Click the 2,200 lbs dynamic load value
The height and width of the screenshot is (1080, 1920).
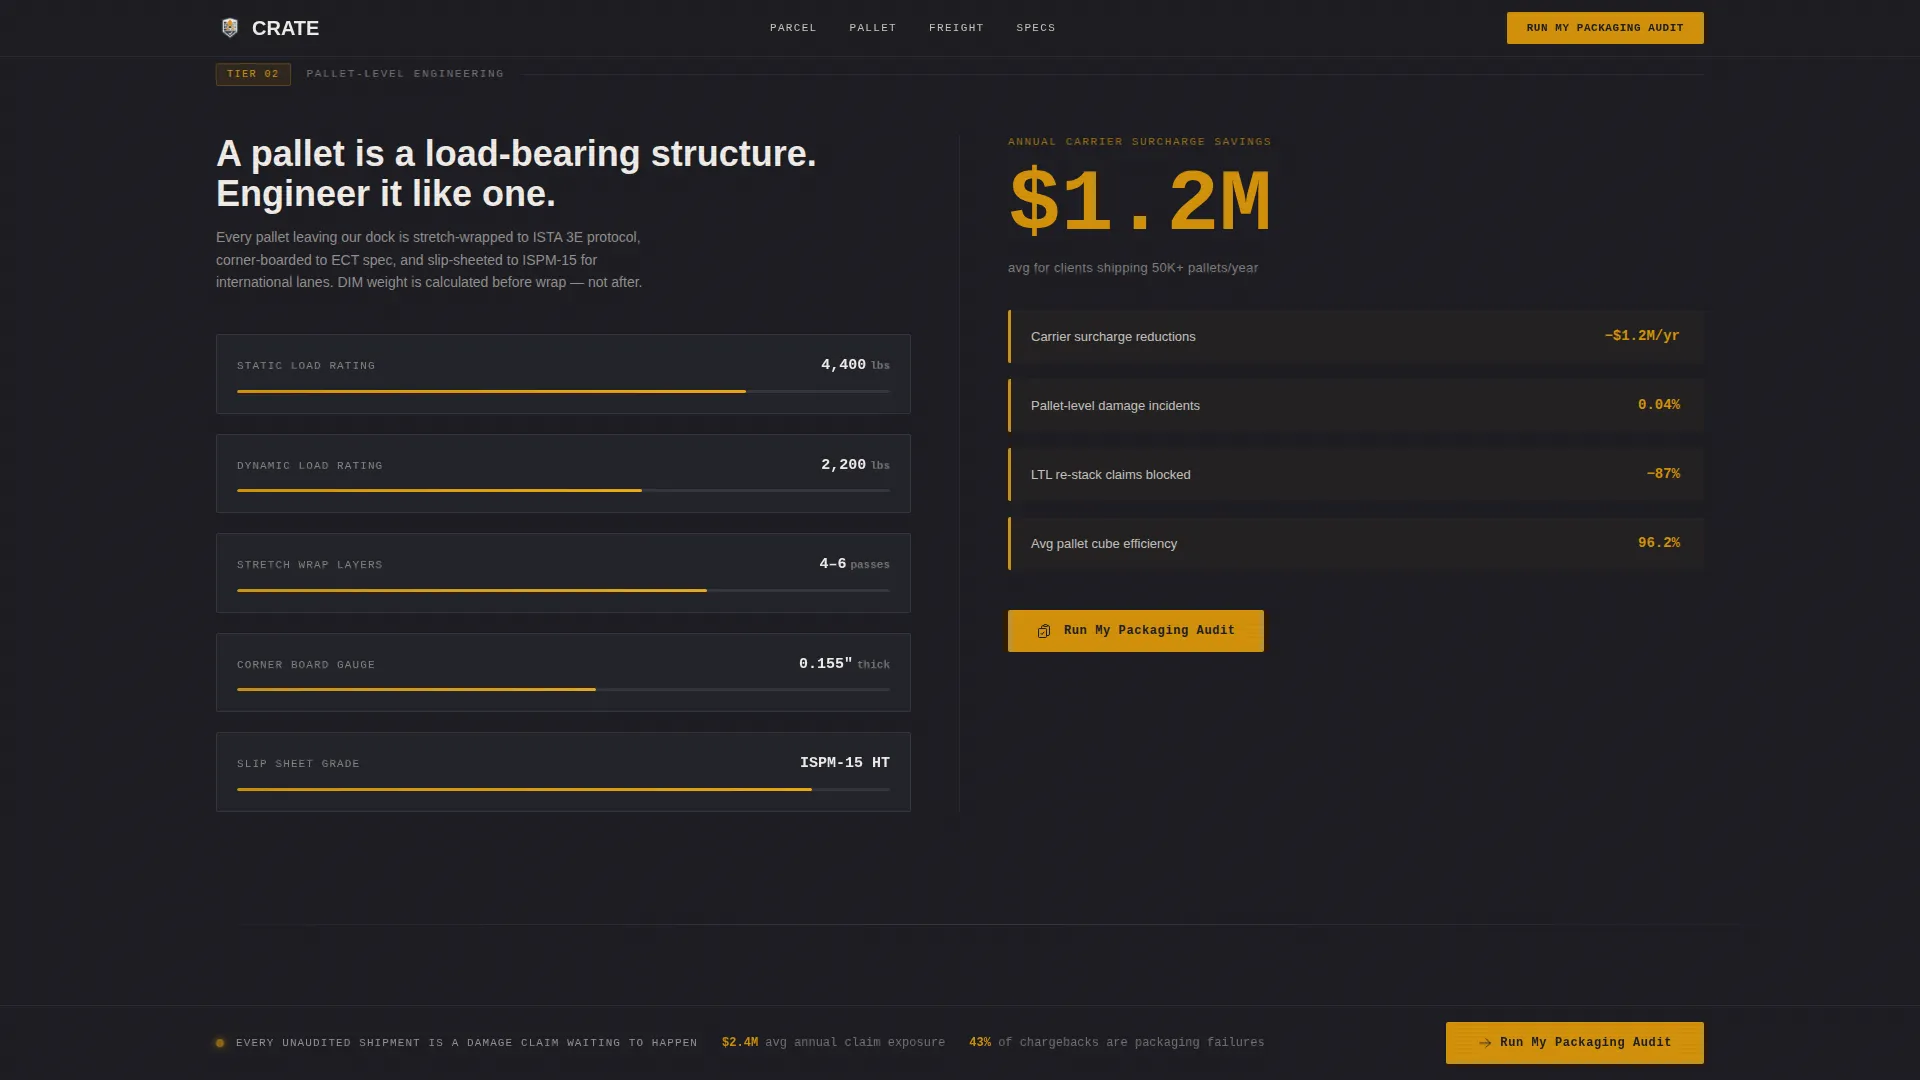click(x=855, y=465)
